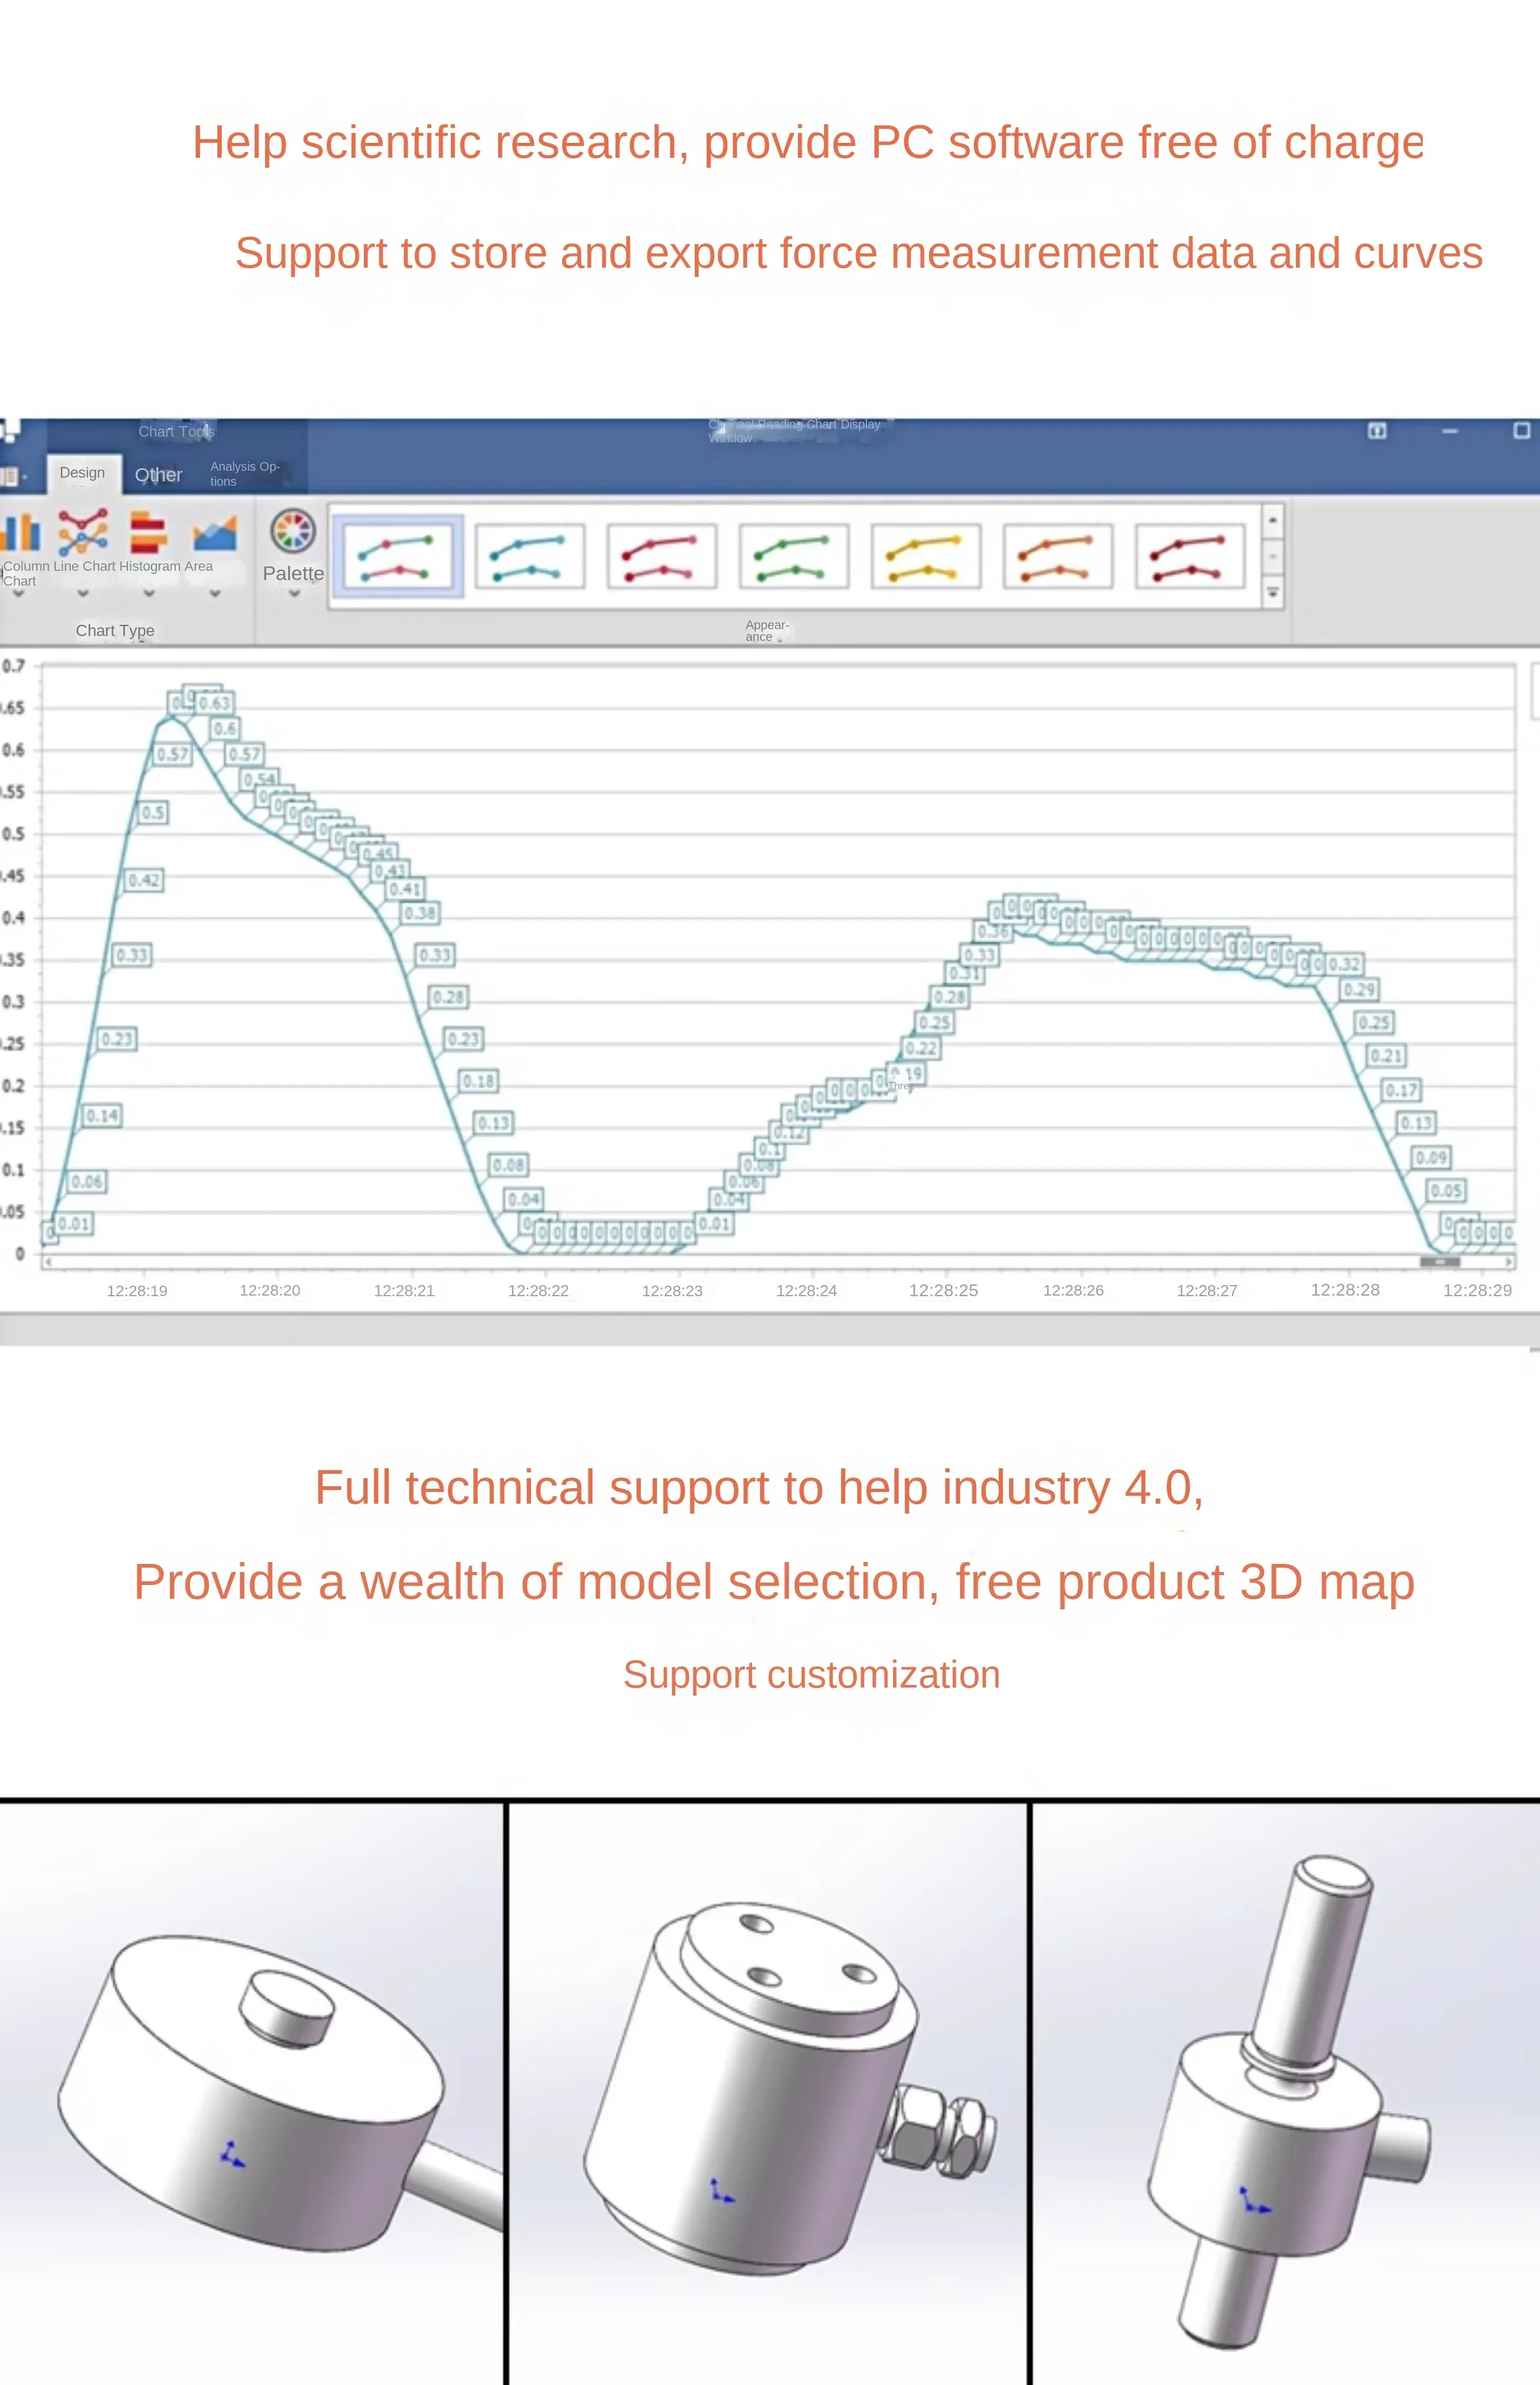1540x2385 pixels.
Task: Open the Analysis Options tab
Action: [x=244, y=474]
